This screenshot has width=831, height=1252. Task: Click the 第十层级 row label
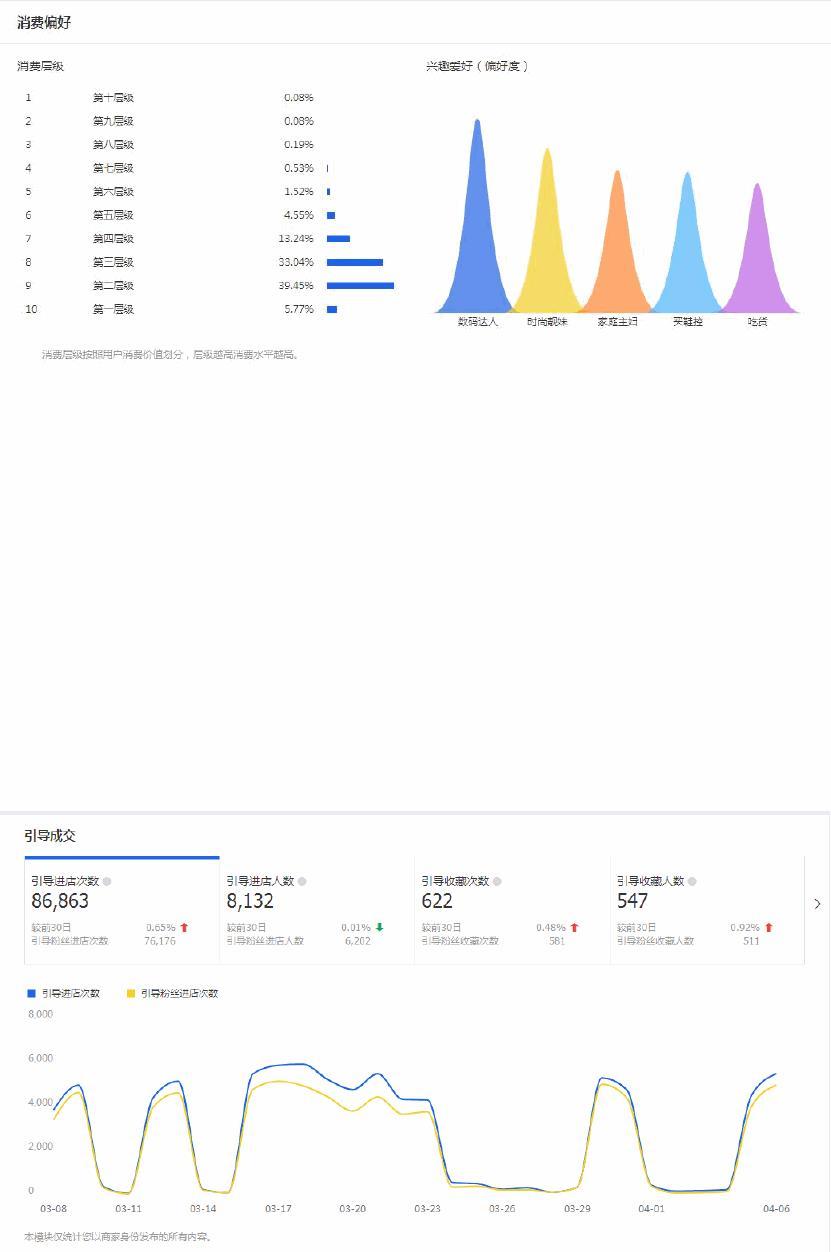(x=113, y=98)
